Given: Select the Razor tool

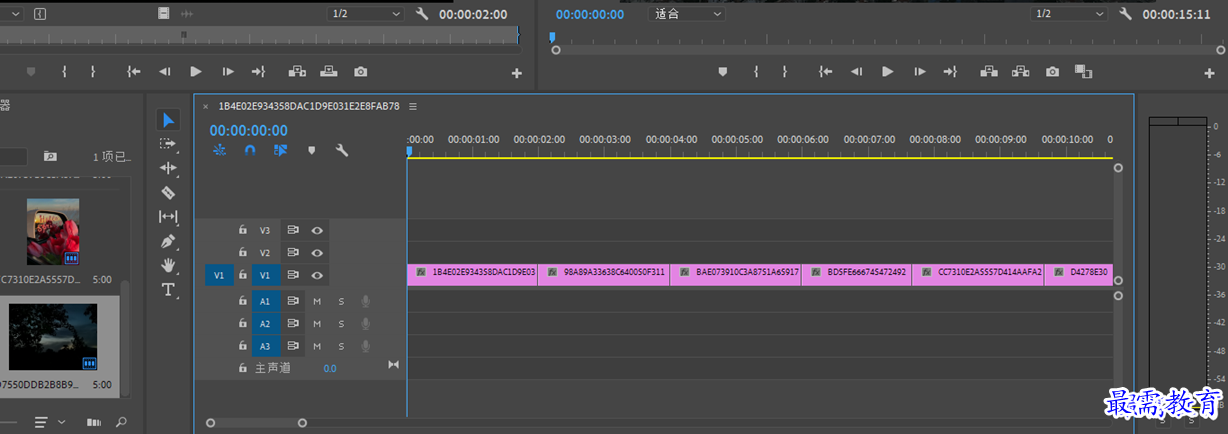Looking at the screenshot, I should (x=168, y=192).
